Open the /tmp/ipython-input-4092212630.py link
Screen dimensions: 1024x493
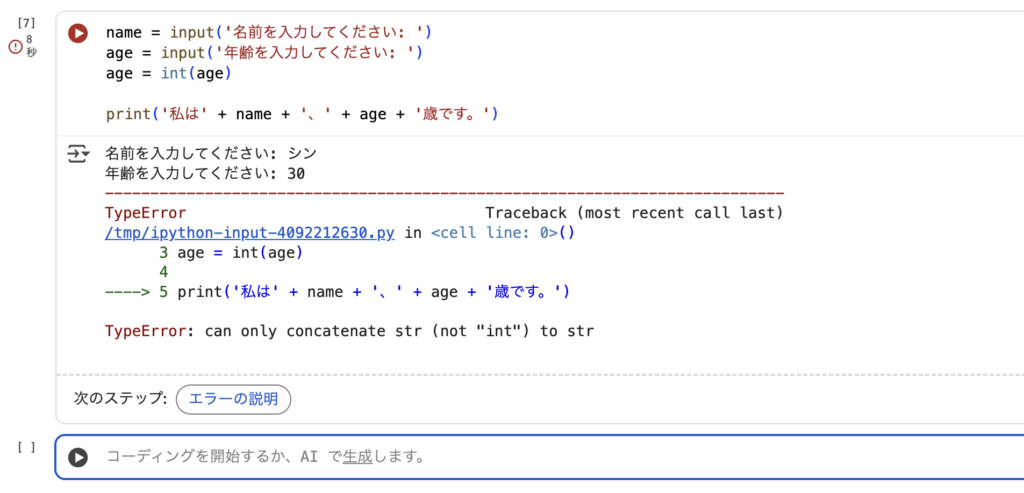(x=250, y=233)
